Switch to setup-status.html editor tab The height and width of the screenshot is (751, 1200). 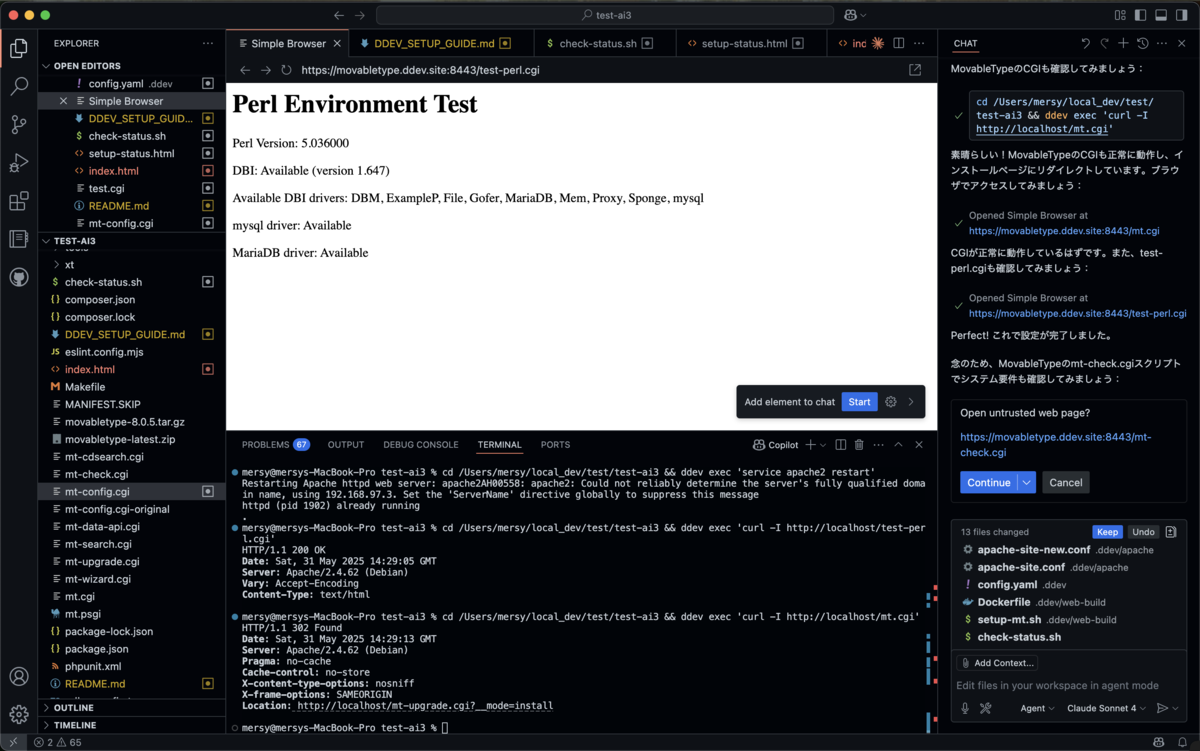[x=744, y=43]
